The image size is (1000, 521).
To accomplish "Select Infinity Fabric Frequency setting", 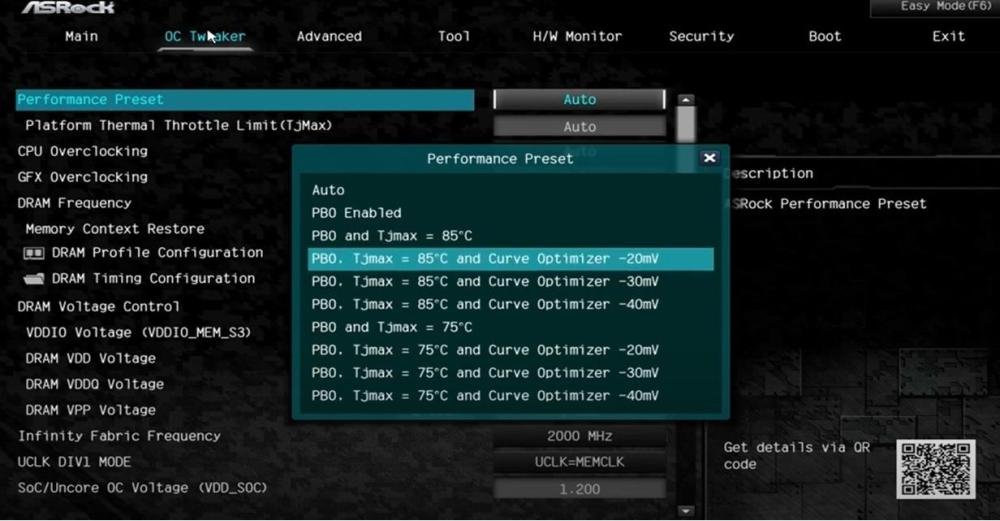I will pyautogui.click(x=119, y=436).
